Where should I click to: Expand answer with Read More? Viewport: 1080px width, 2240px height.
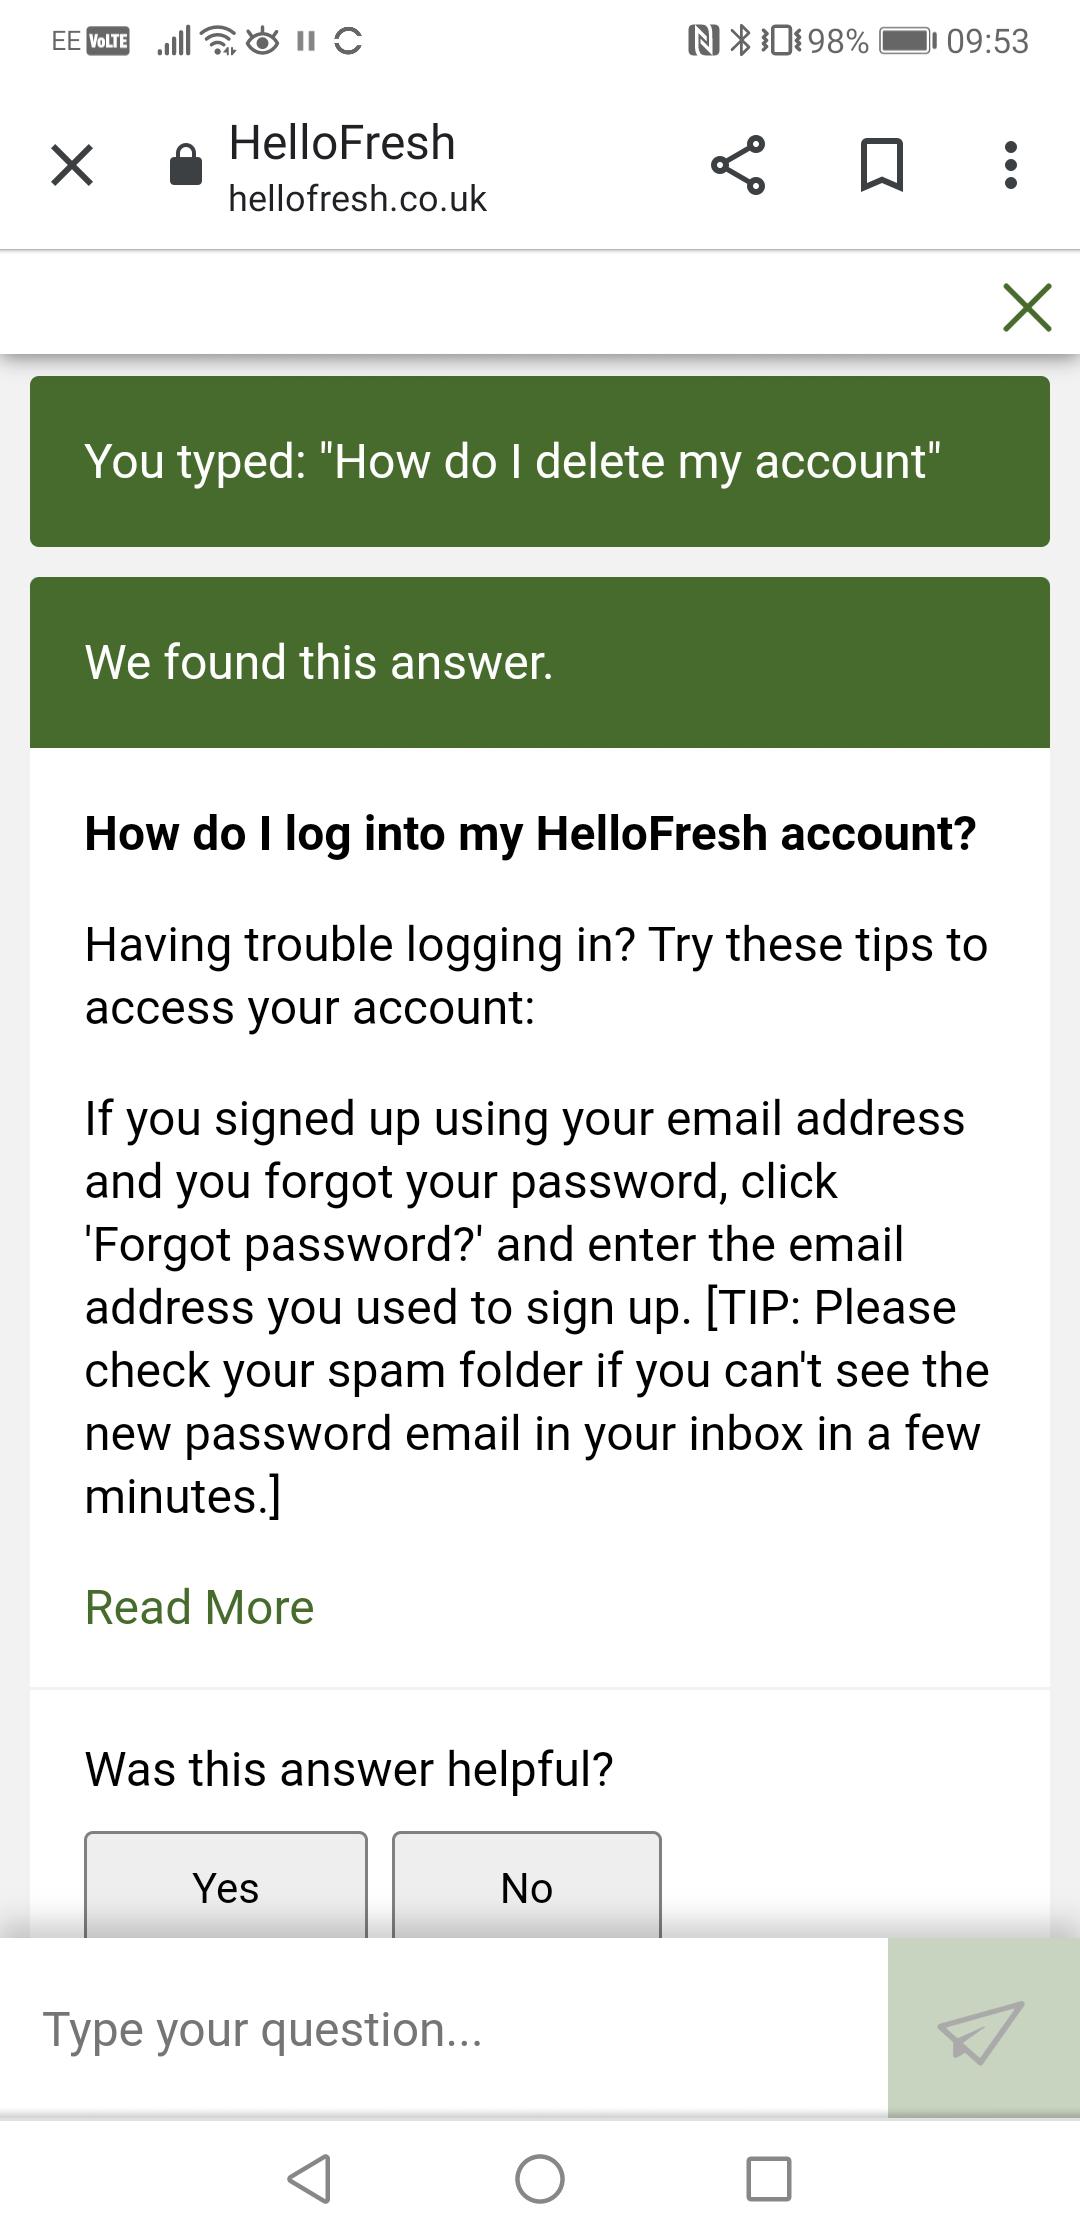coord(200,1607)
